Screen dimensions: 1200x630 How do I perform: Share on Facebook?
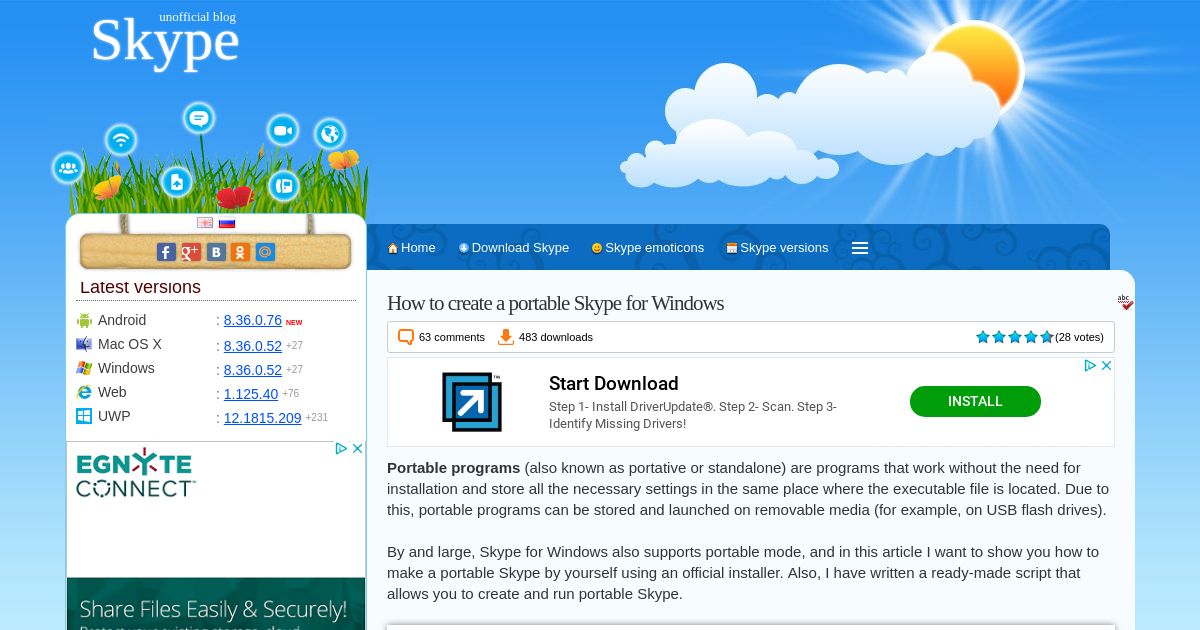166,252
